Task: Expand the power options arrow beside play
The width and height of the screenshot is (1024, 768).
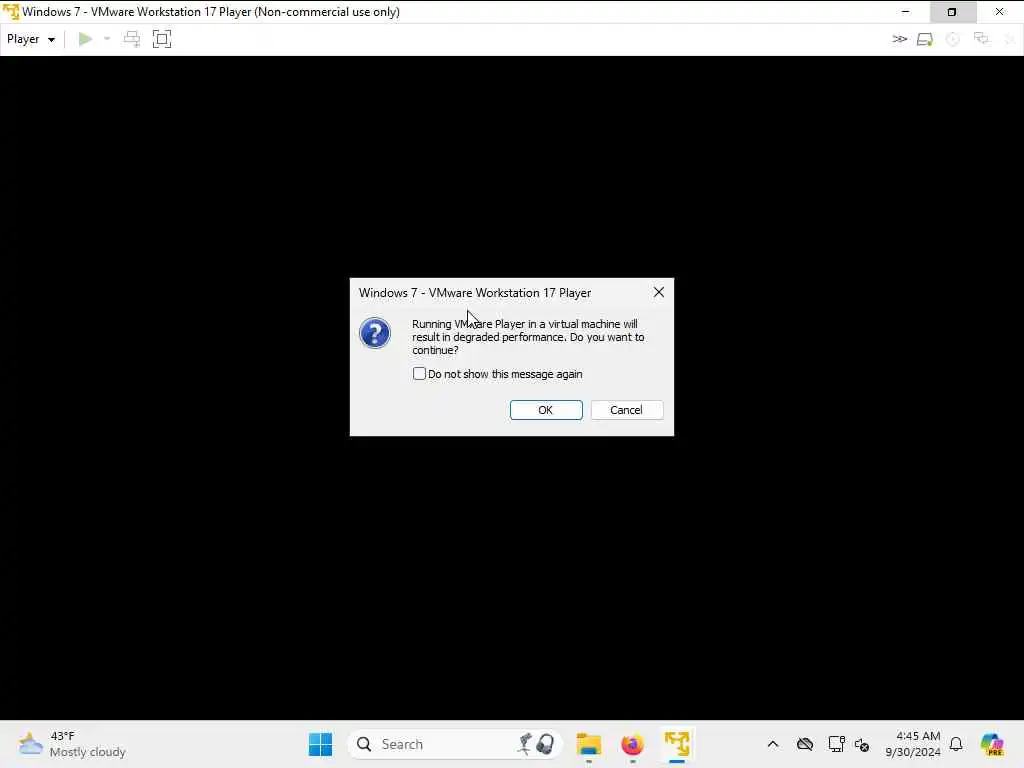Action: pyautogui.click(x=107, y=39)
